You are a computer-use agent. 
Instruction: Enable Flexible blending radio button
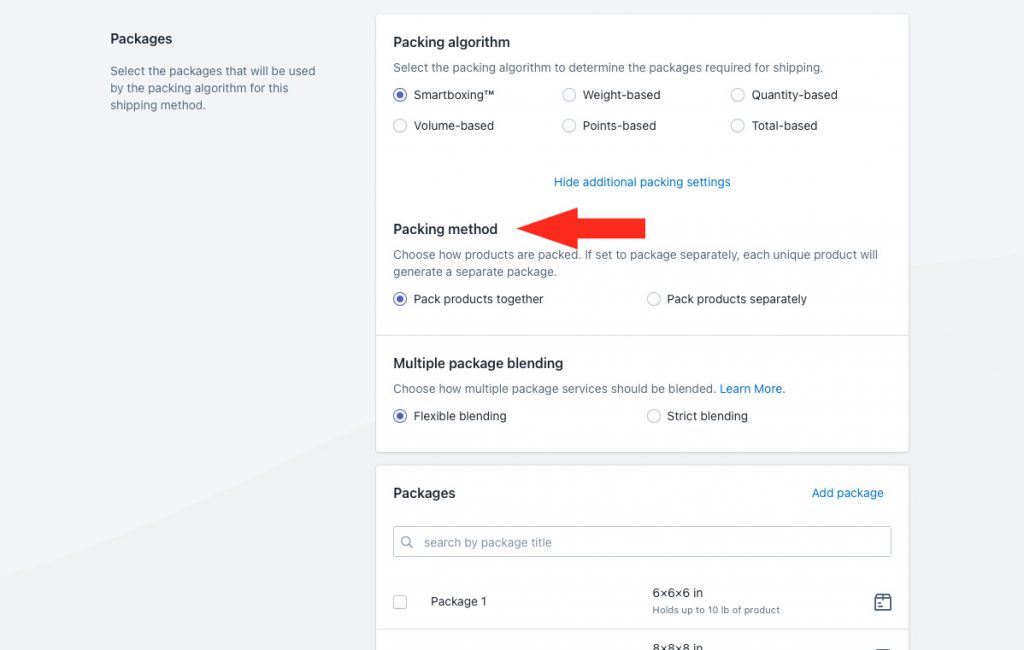(400, 416)
